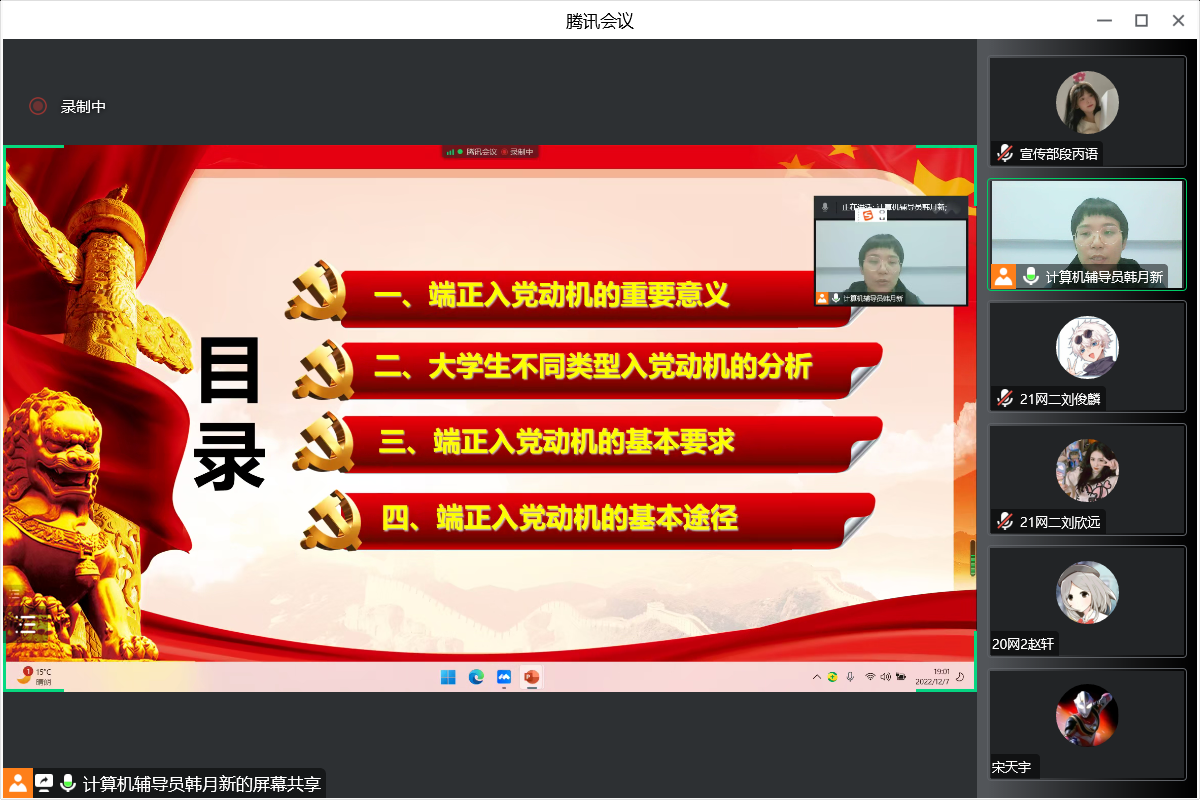Screen dimensions: 1200x800
Task: Expand the system tray hidden icons chevron
Action: (x=816, y=677)
